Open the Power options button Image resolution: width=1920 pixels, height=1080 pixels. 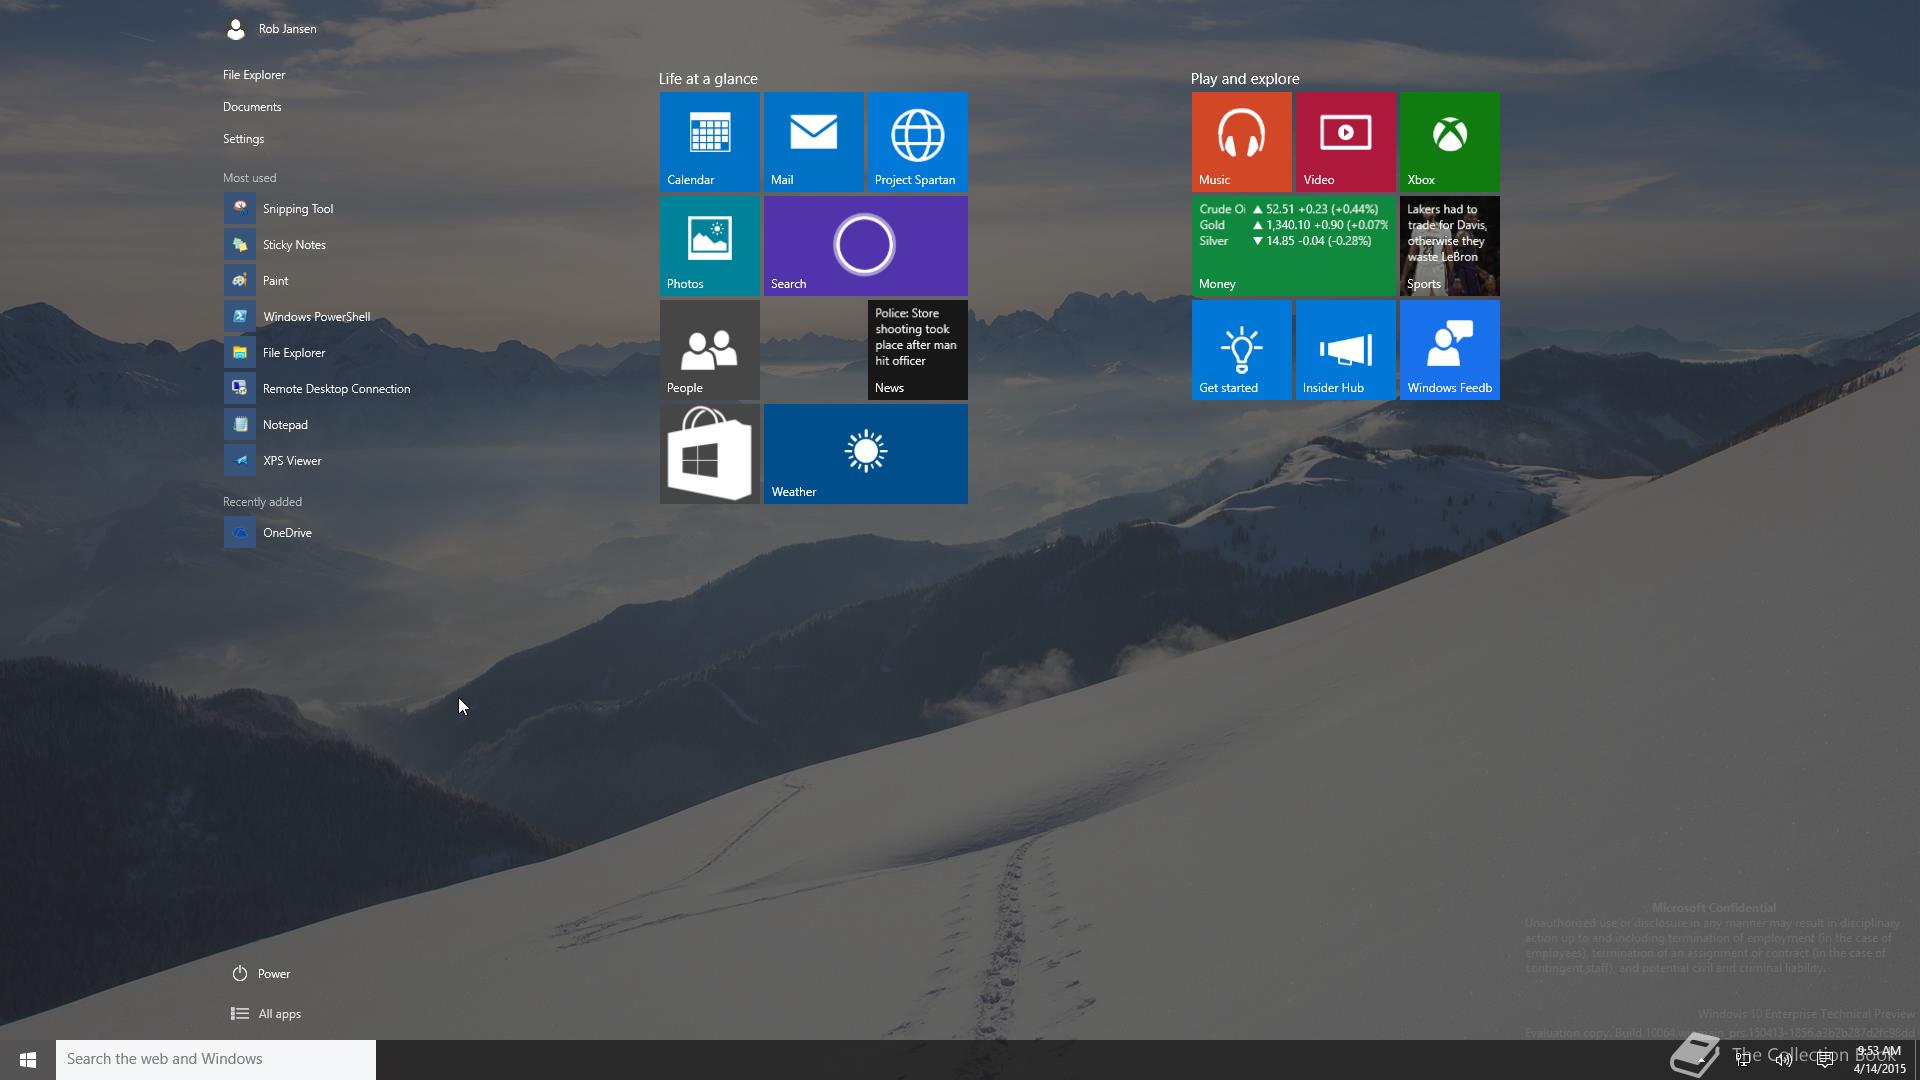click(x=261, y=974)
